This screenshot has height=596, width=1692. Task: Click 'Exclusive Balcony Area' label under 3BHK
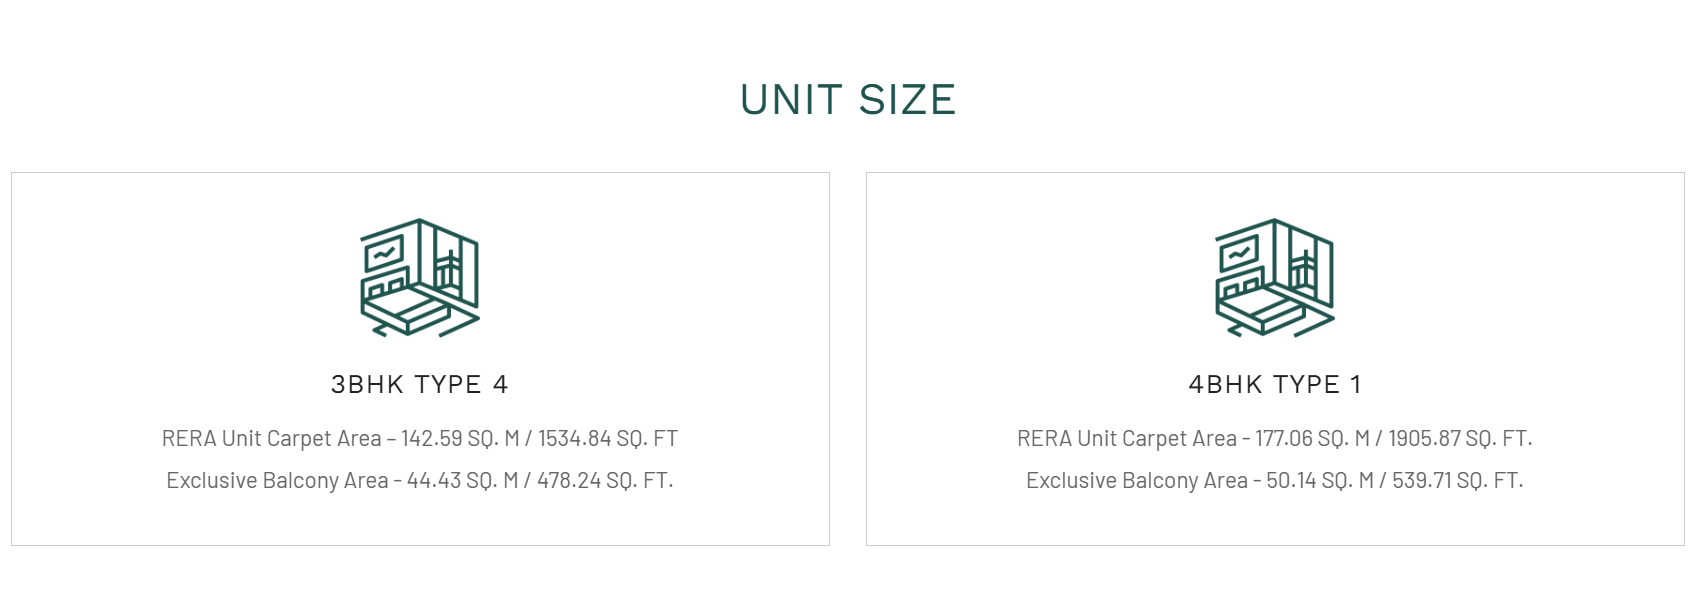click(x=277, y=481)
